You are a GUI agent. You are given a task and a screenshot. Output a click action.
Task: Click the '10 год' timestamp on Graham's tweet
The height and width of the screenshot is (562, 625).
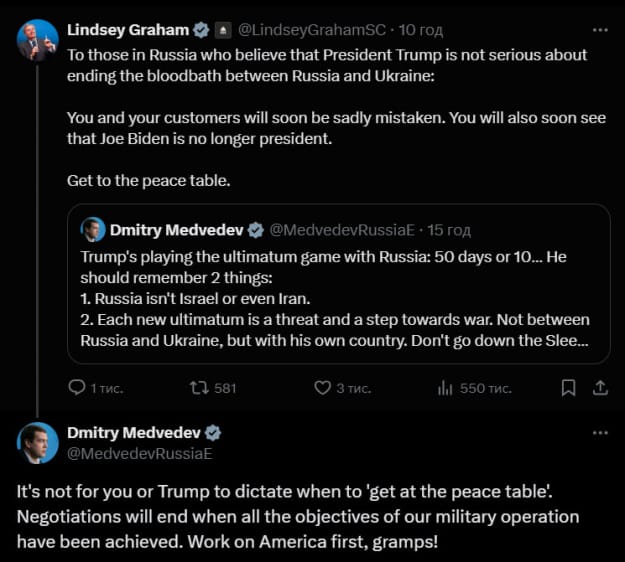(425, 29)
